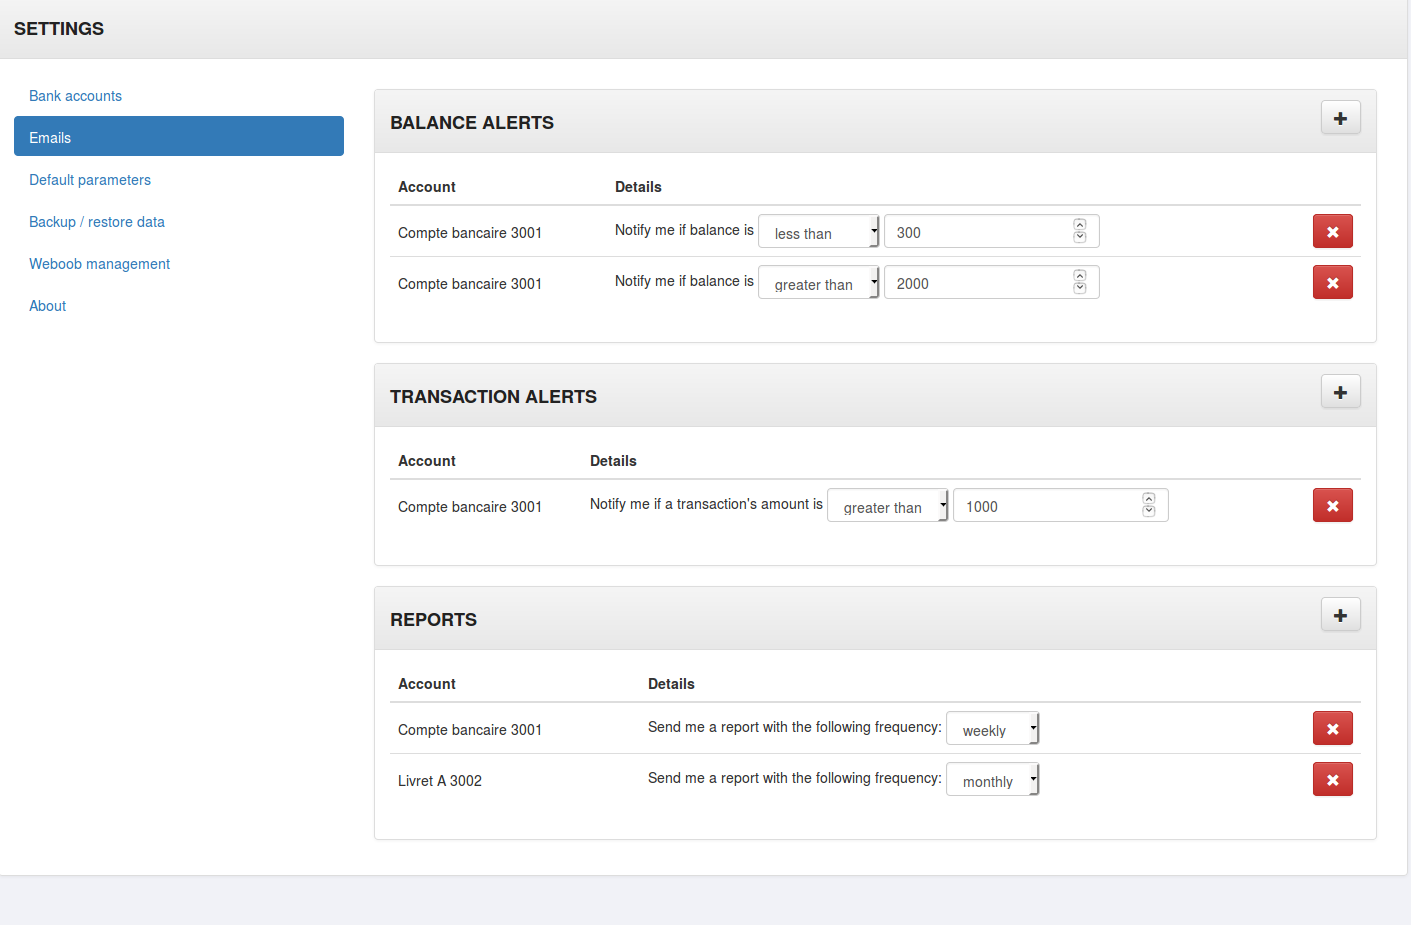Click the SETTINGS page title
This screenshot has width=1411, height=925.
(x=59, y=29)
